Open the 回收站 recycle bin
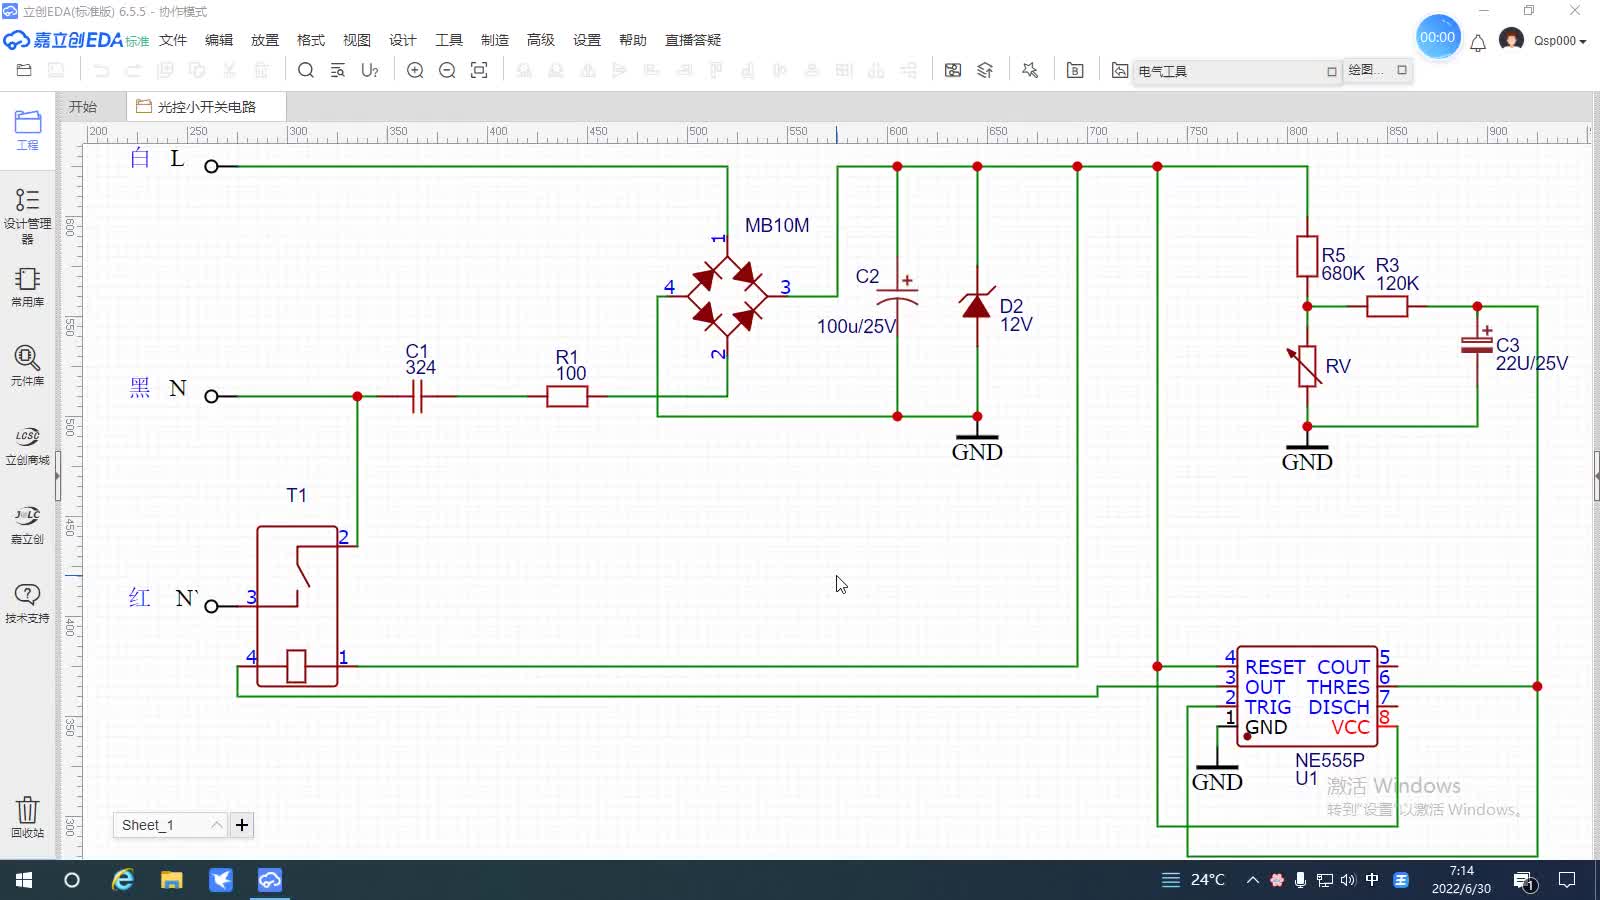This screenshot has height=900, width=1600. point(28,816)
